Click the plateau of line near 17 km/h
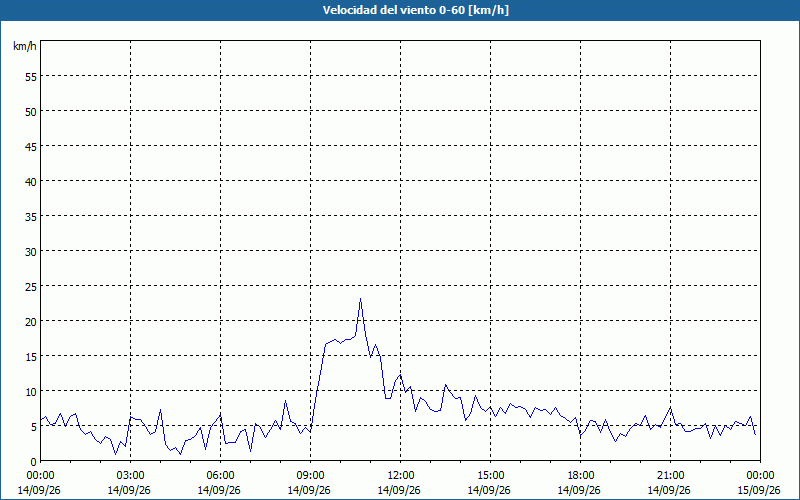Image resolution: width=800 pixels, height=500 pixels. click(340, 341)
